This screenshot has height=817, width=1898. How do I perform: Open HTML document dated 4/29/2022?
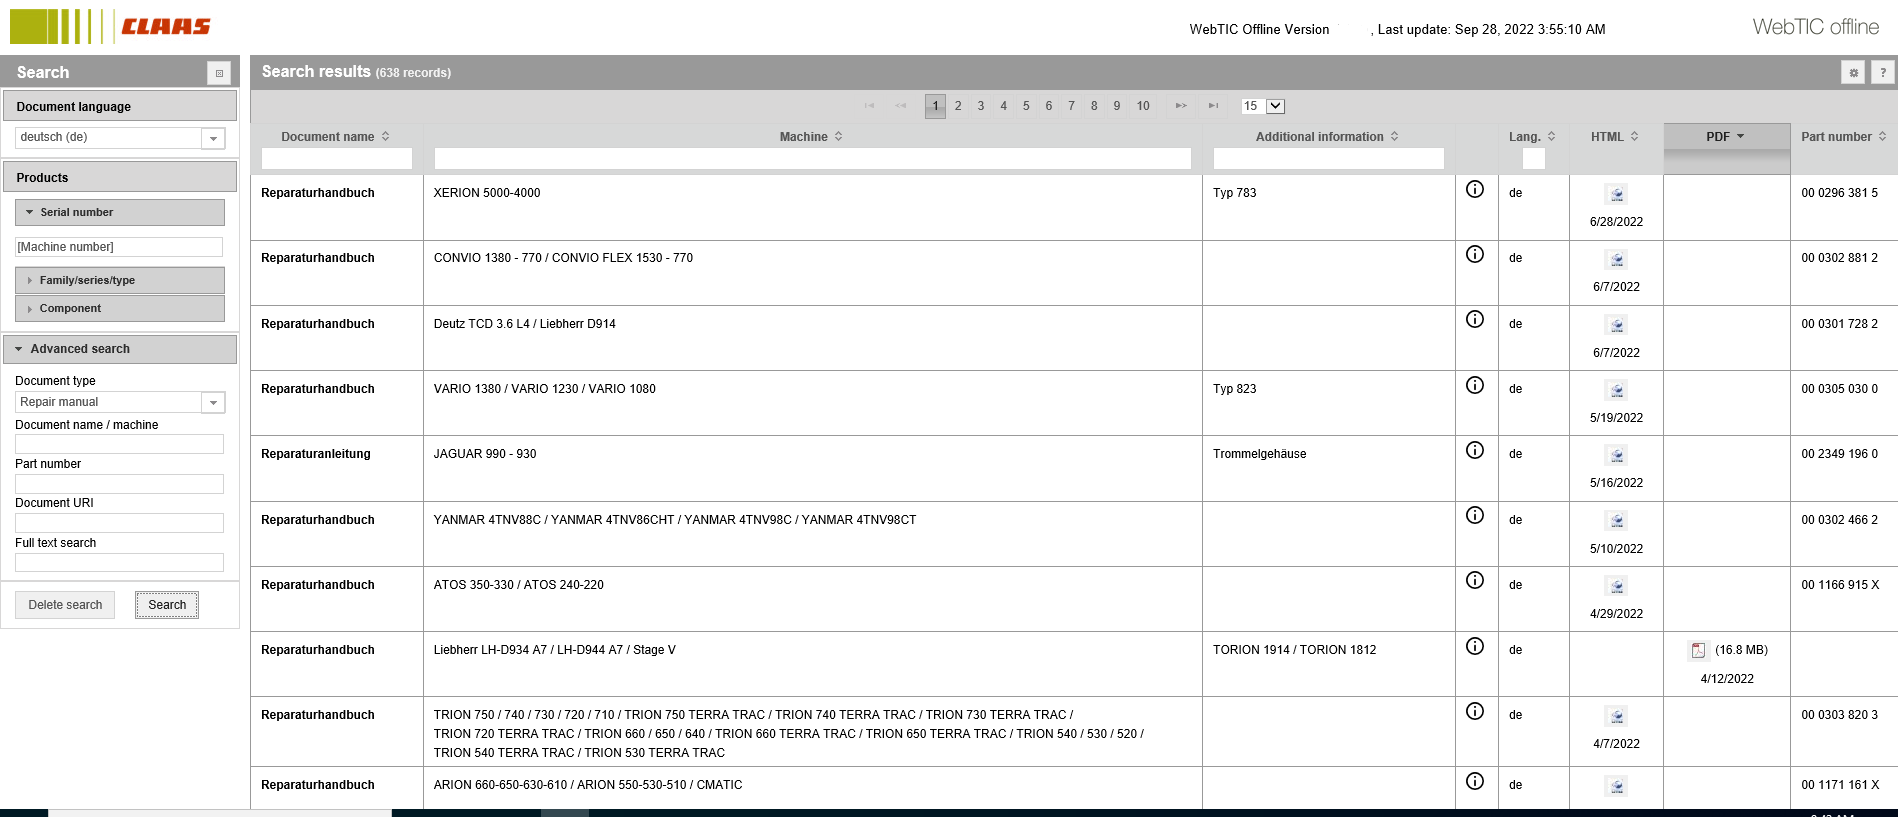point(1616,586)
